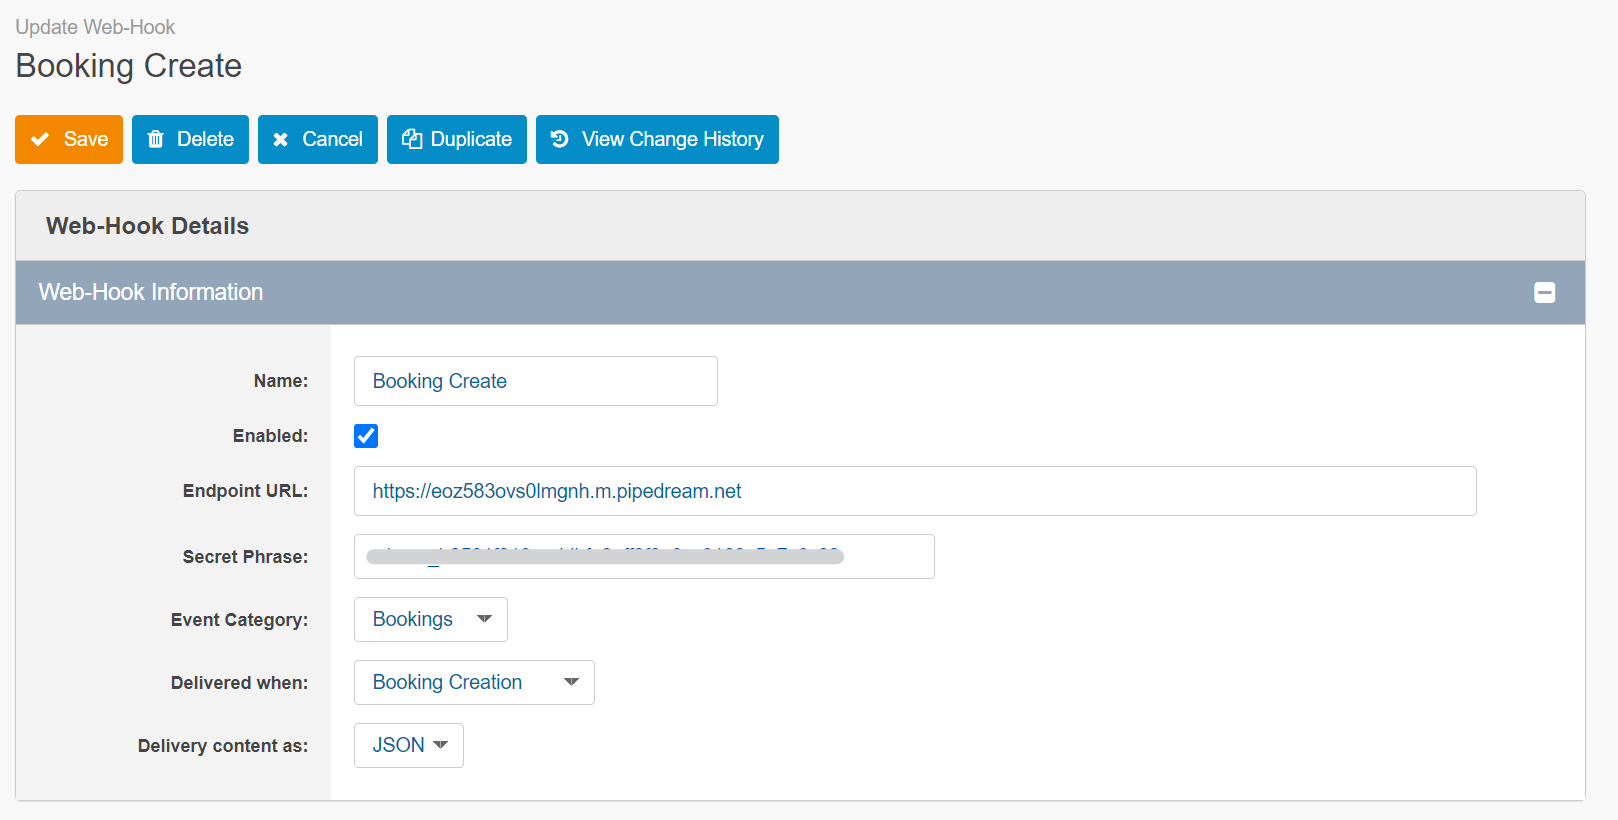Click the Web-Hook Information header title
1618x820 pixels.
151,292
